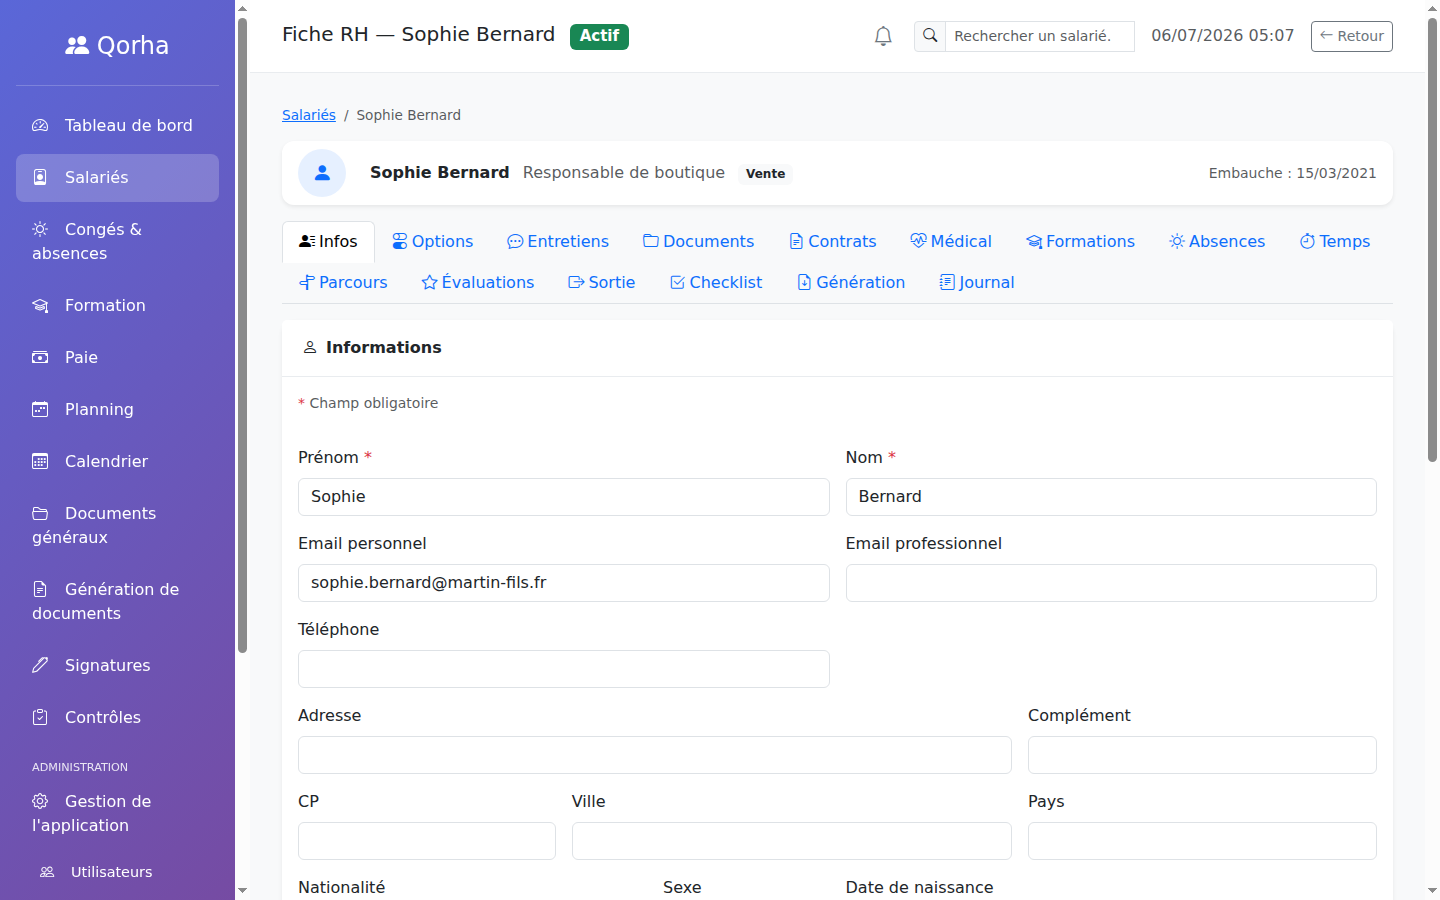Click the Vente department badge
This screenshot has width=1440, height=900.
[x=765, y=174]
